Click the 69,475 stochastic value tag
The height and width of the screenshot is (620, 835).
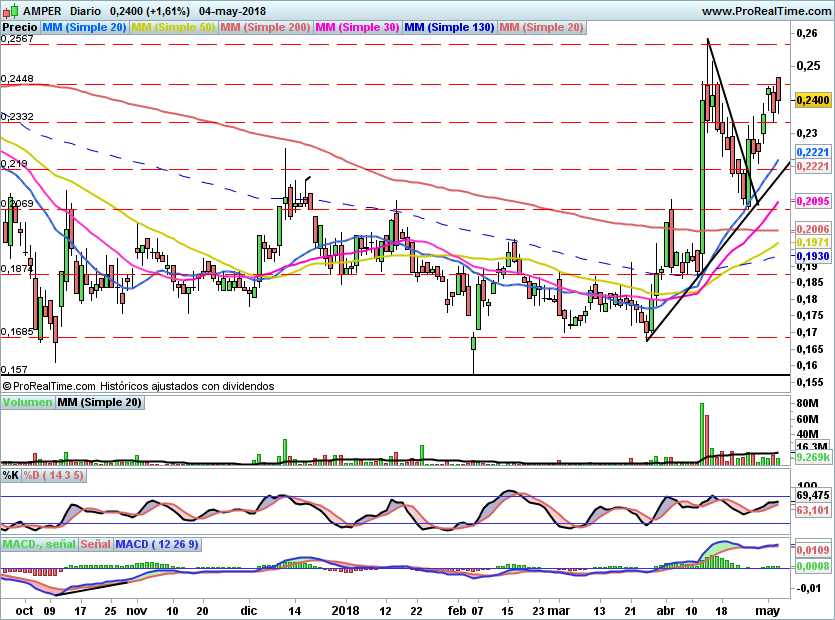[813, 495]
